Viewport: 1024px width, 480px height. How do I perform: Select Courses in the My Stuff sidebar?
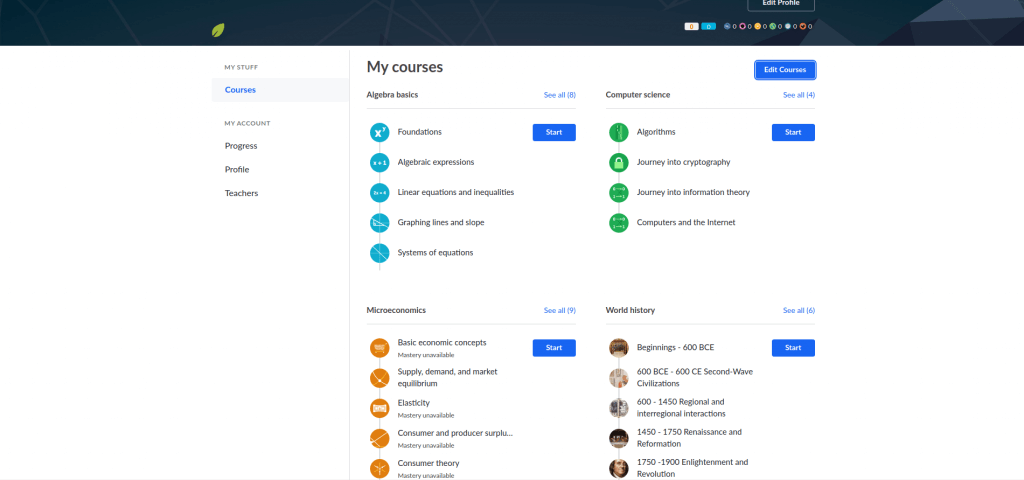pos(280,90)
